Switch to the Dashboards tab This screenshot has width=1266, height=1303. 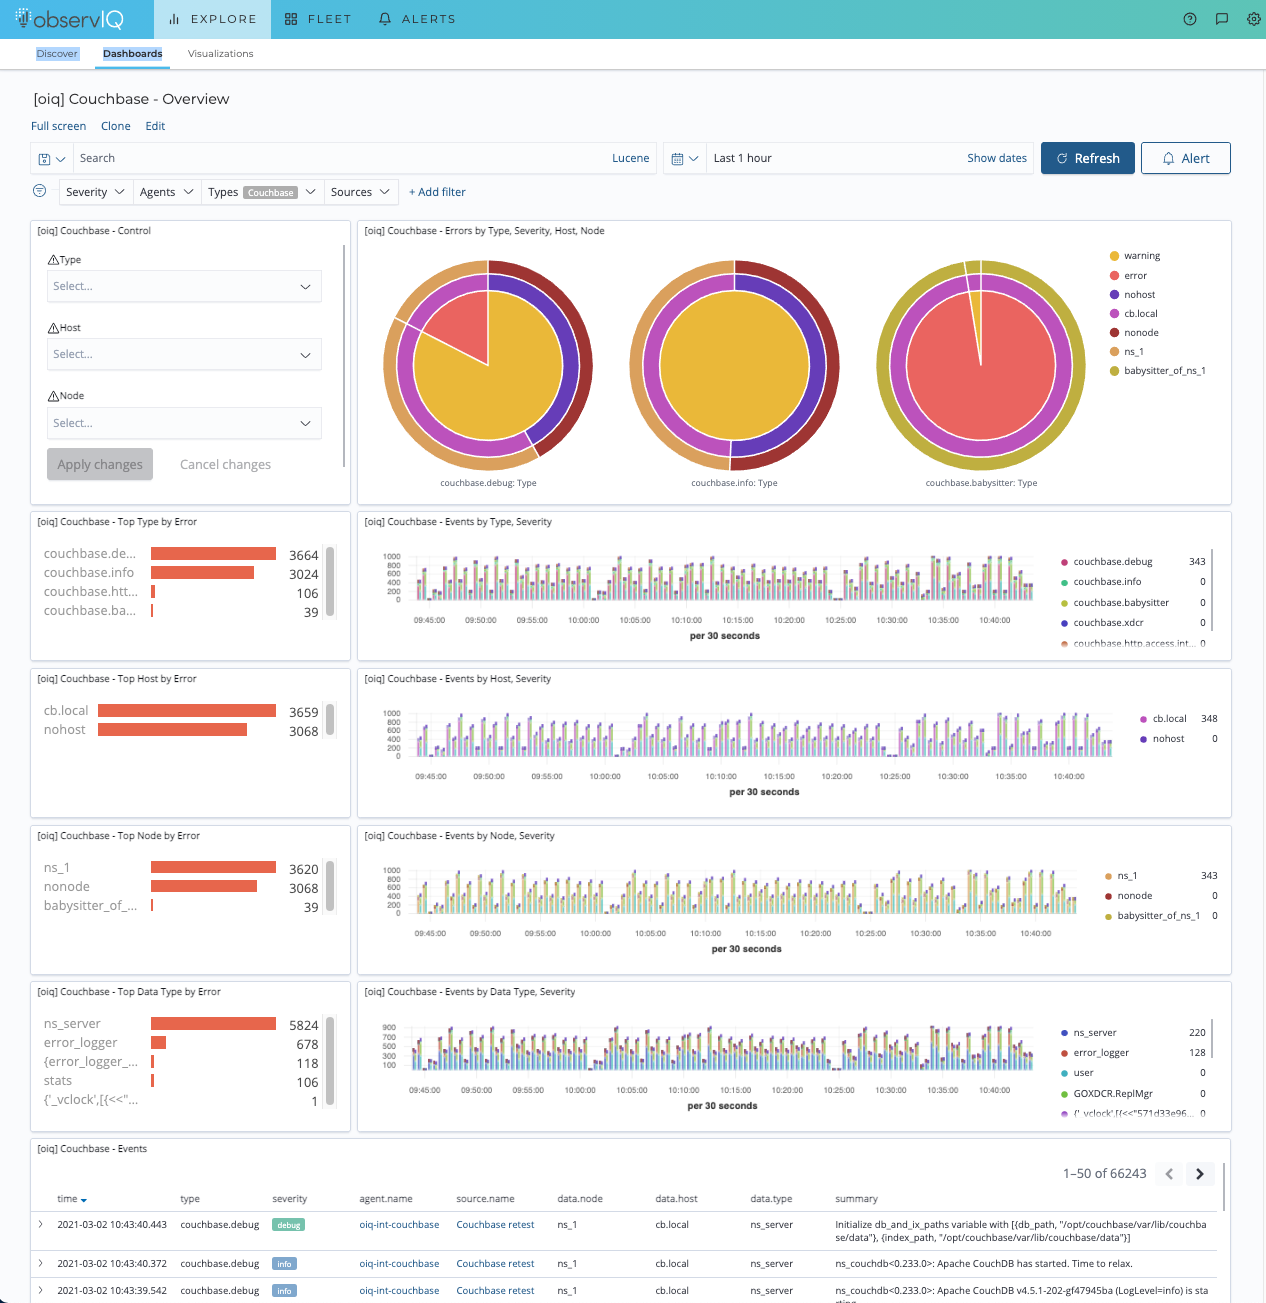(132, 54)
